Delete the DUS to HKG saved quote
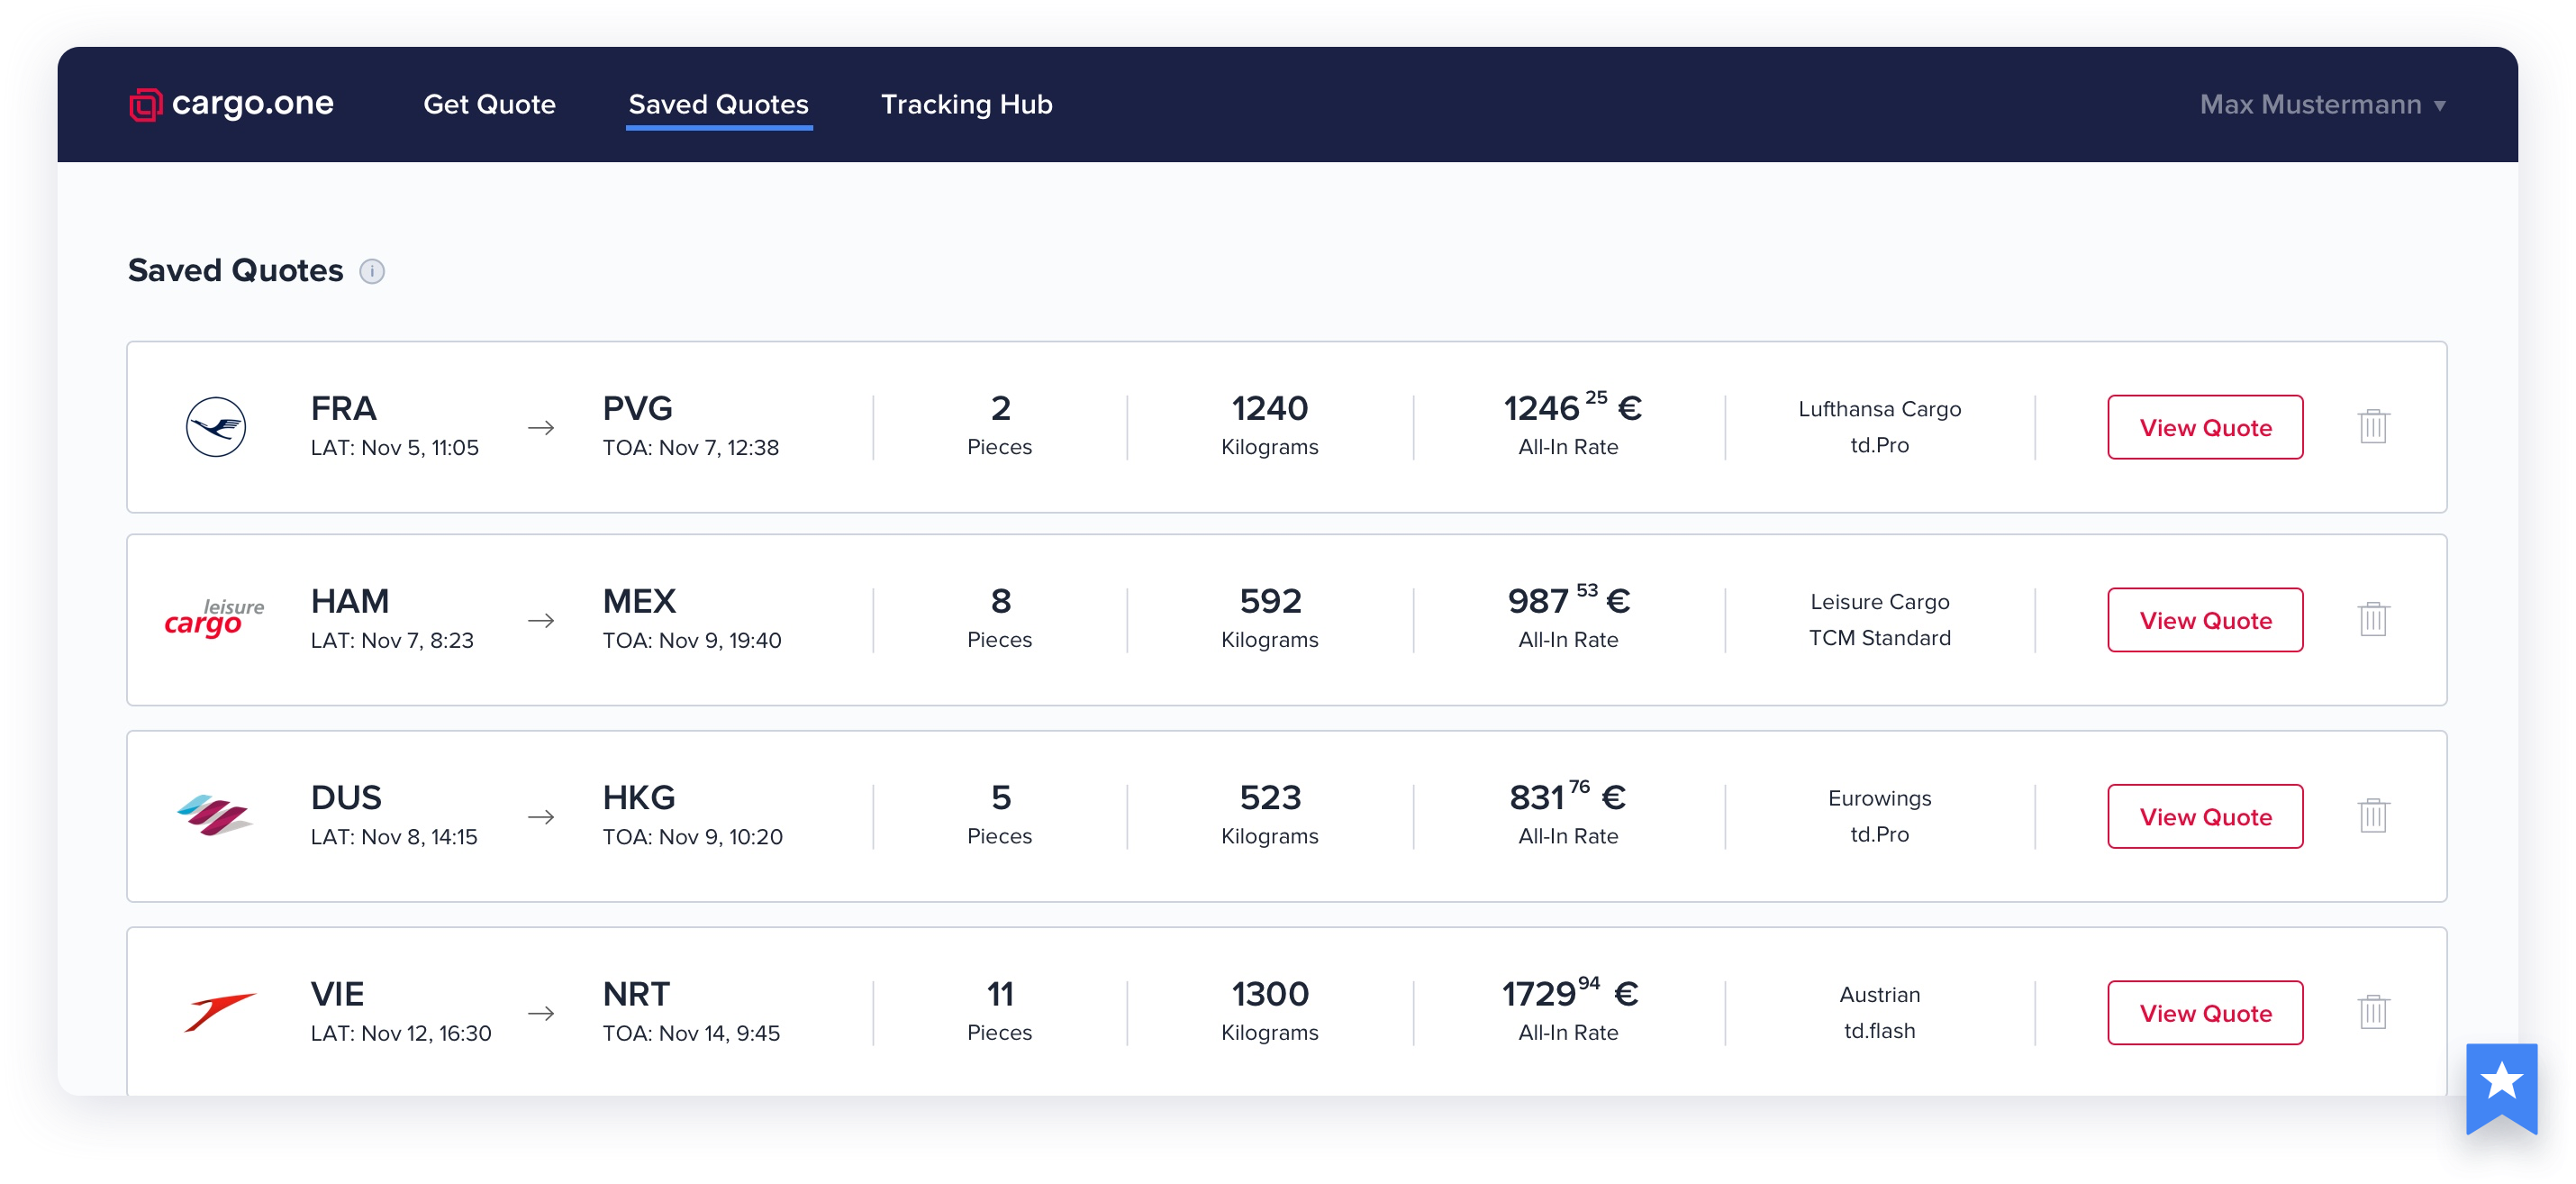The height and width of the screenshot is (1184, 2576). (2375, 815)
